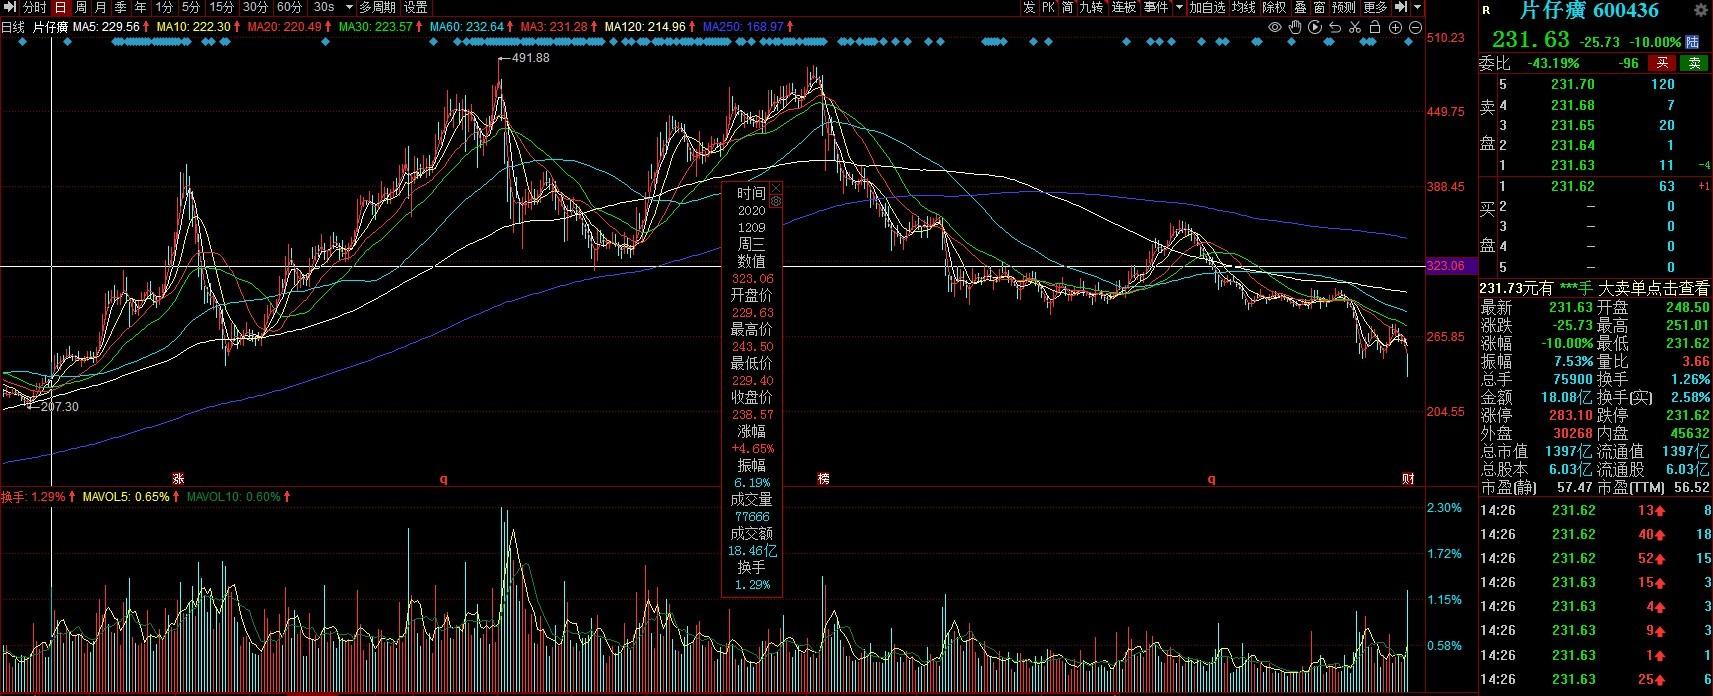Open the data tooltip settings gear
This screenshot has width=1713, height=696.
775,201
